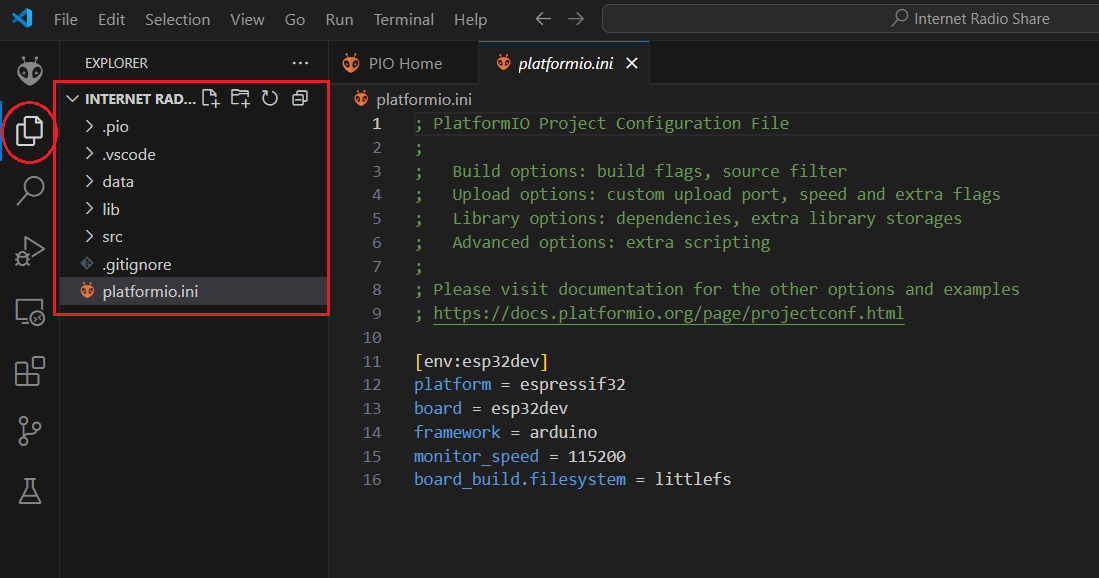Expand the data folder
1099x578 pixels.
click(x=89, y=181)
